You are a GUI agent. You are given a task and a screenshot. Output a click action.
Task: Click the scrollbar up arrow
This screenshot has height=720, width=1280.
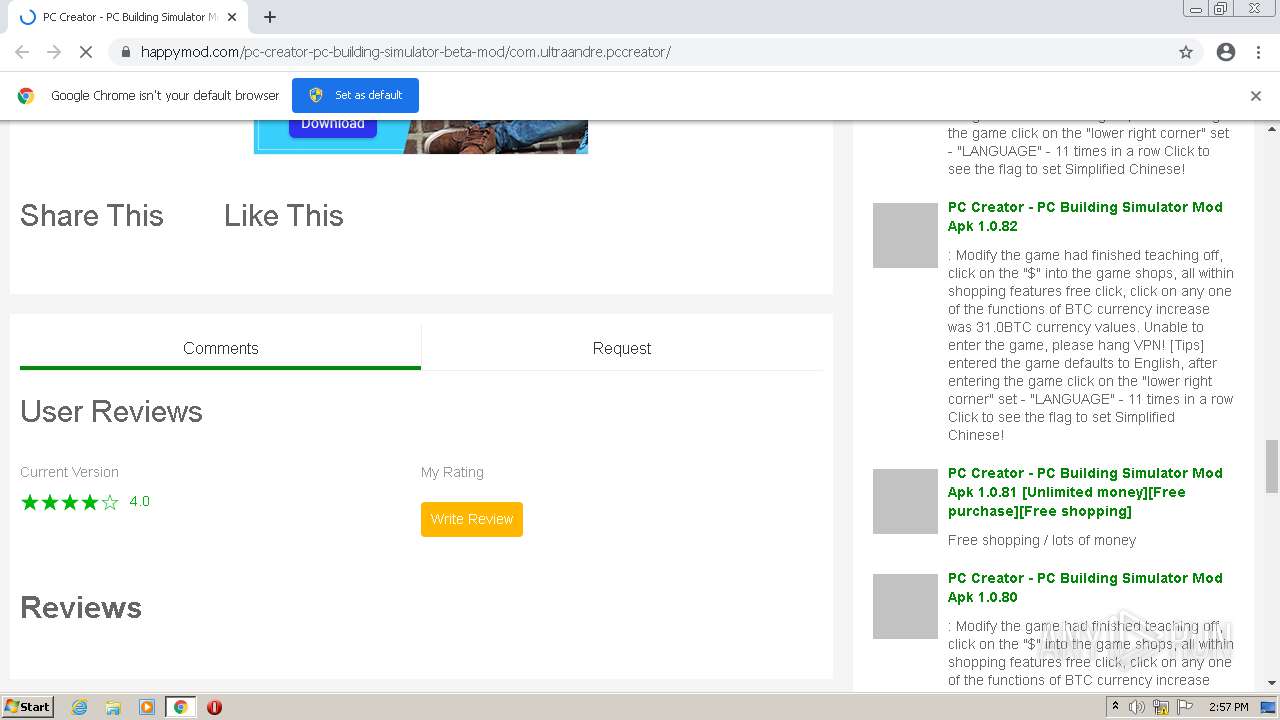click(1272, 128)
